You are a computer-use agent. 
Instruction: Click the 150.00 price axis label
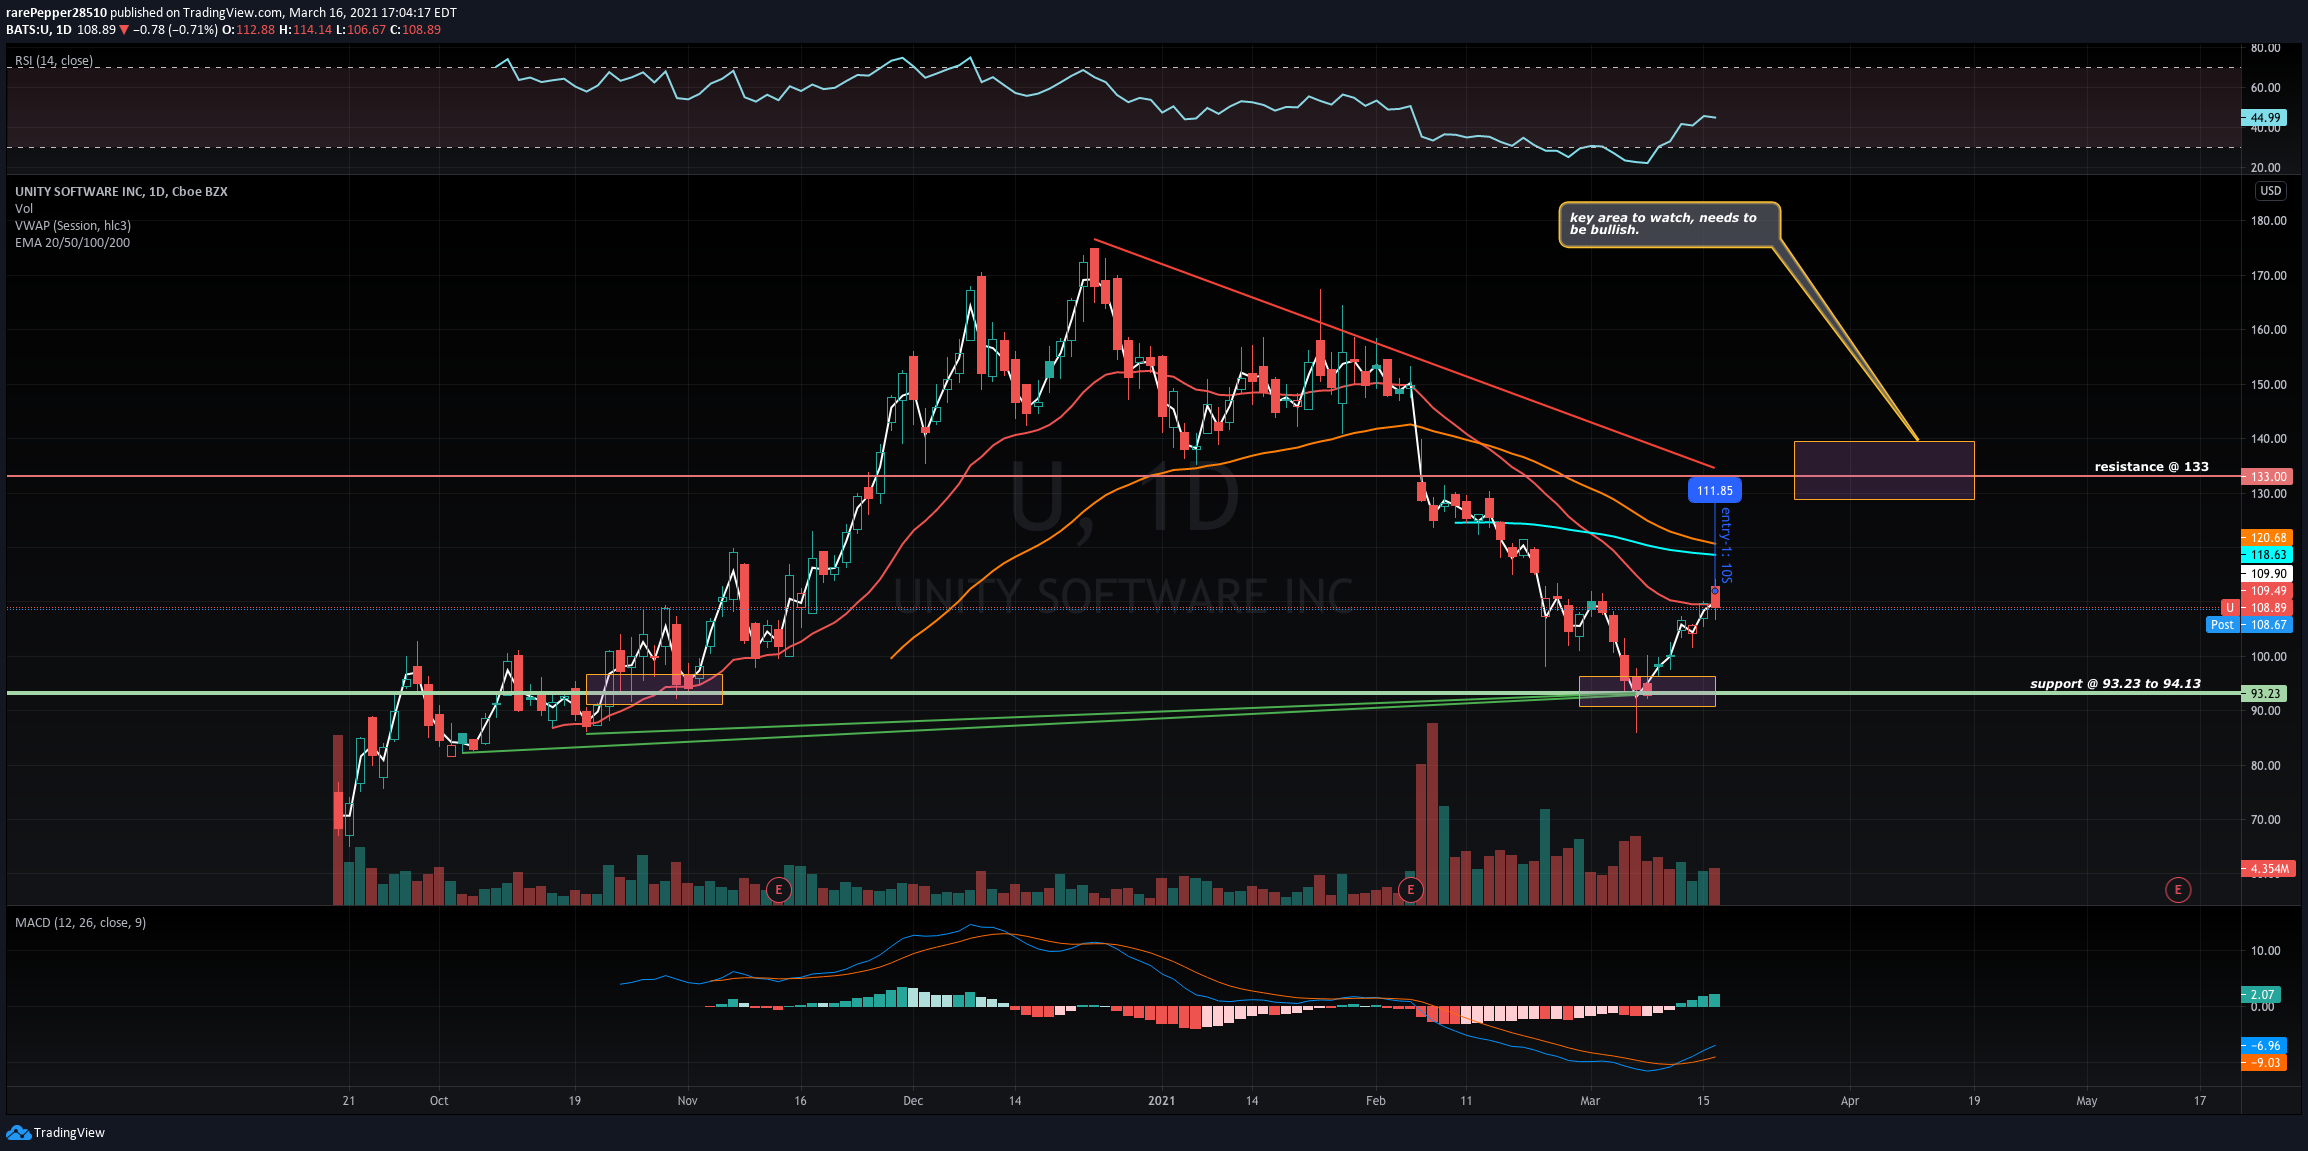click(2268, 385)
